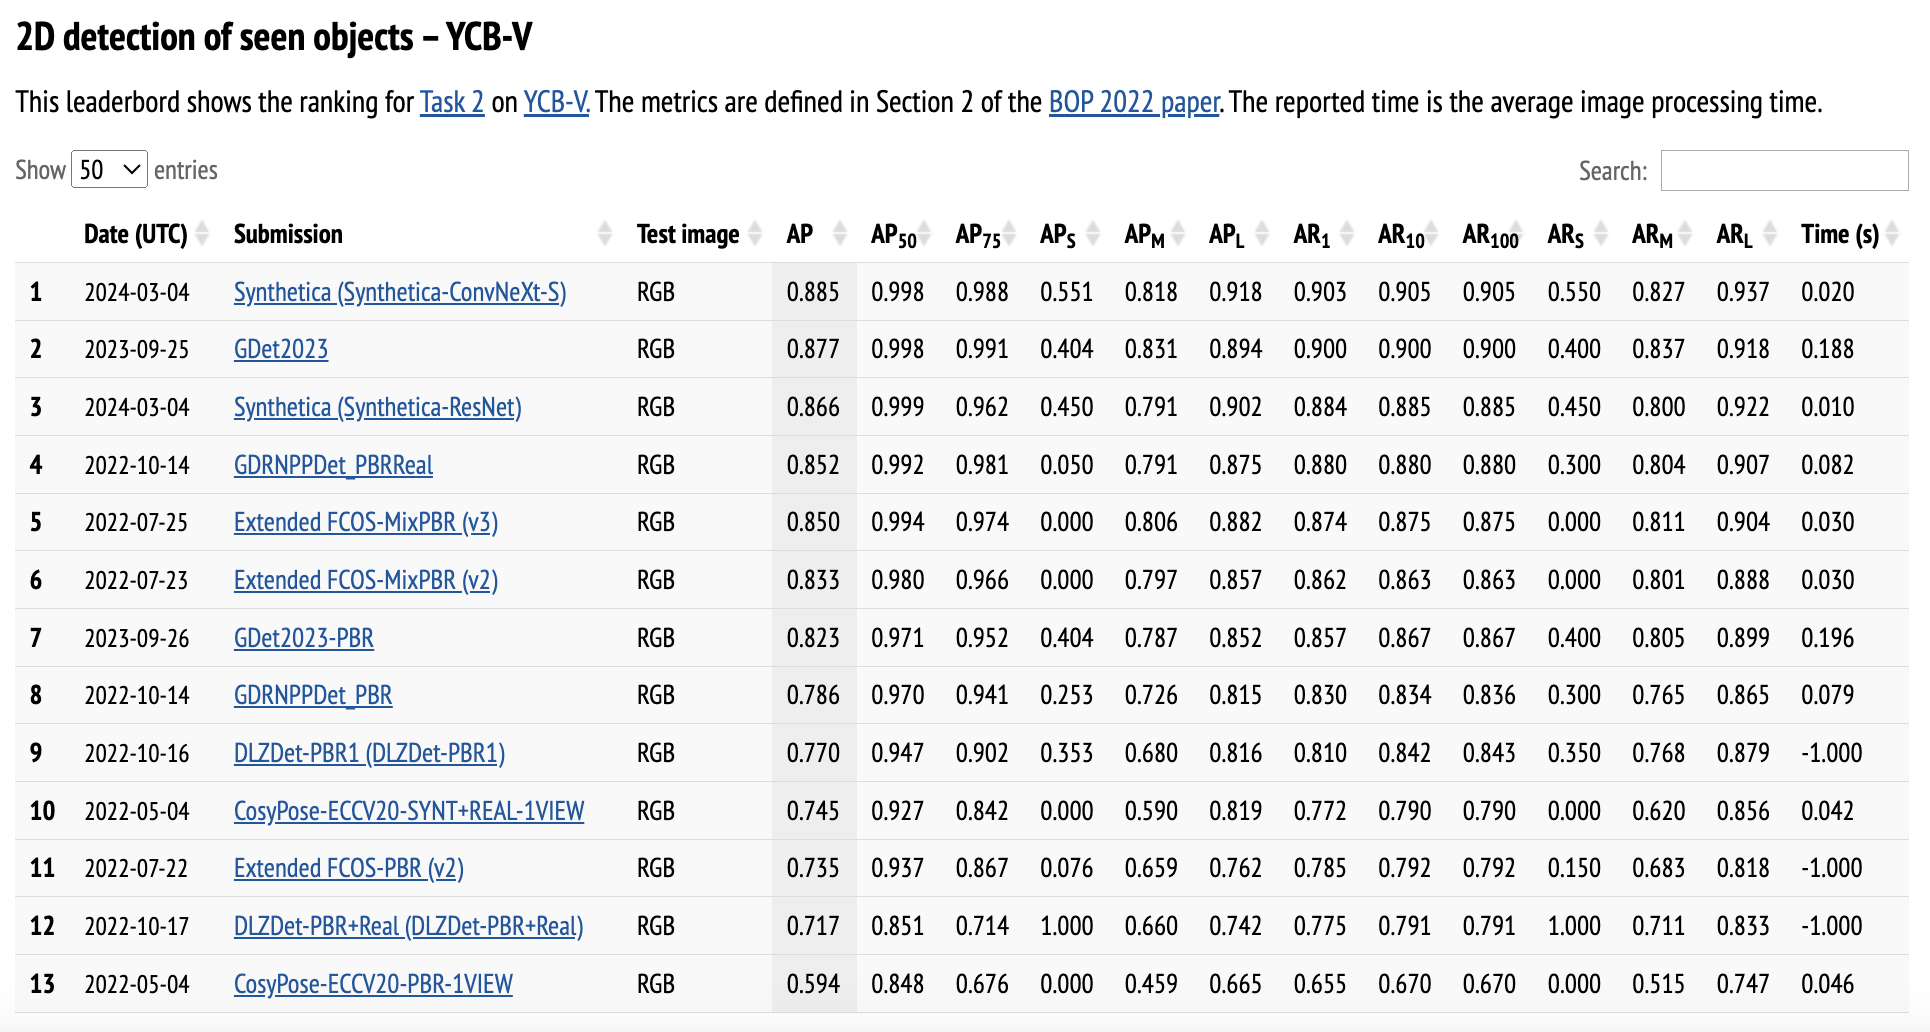Open CosyPose-ECCV20-SYNT+REAL-1VIEW submission
This screenshot has width=1930, height=1032.
(x=408, y=811)
